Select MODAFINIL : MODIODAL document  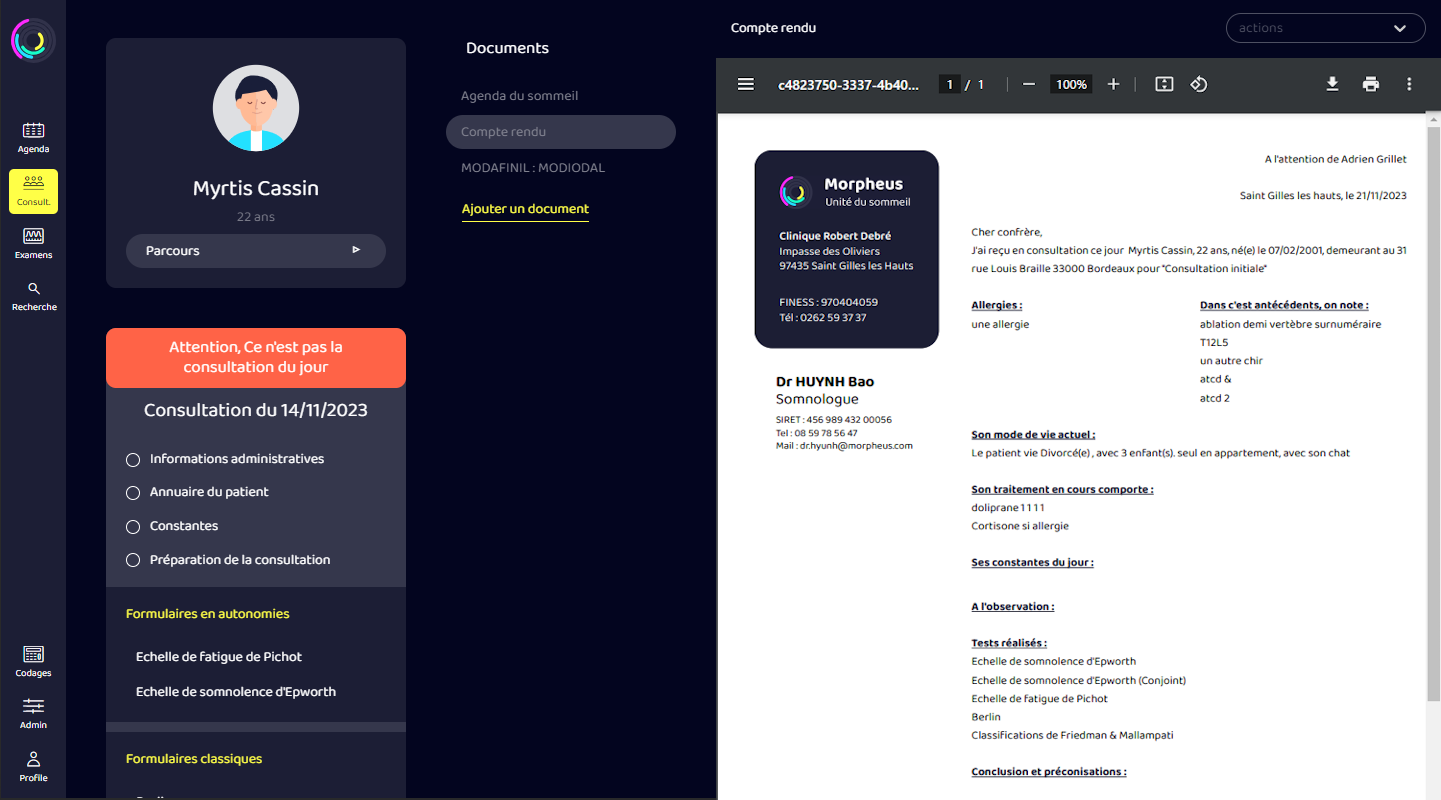click(x=532, y=168)
